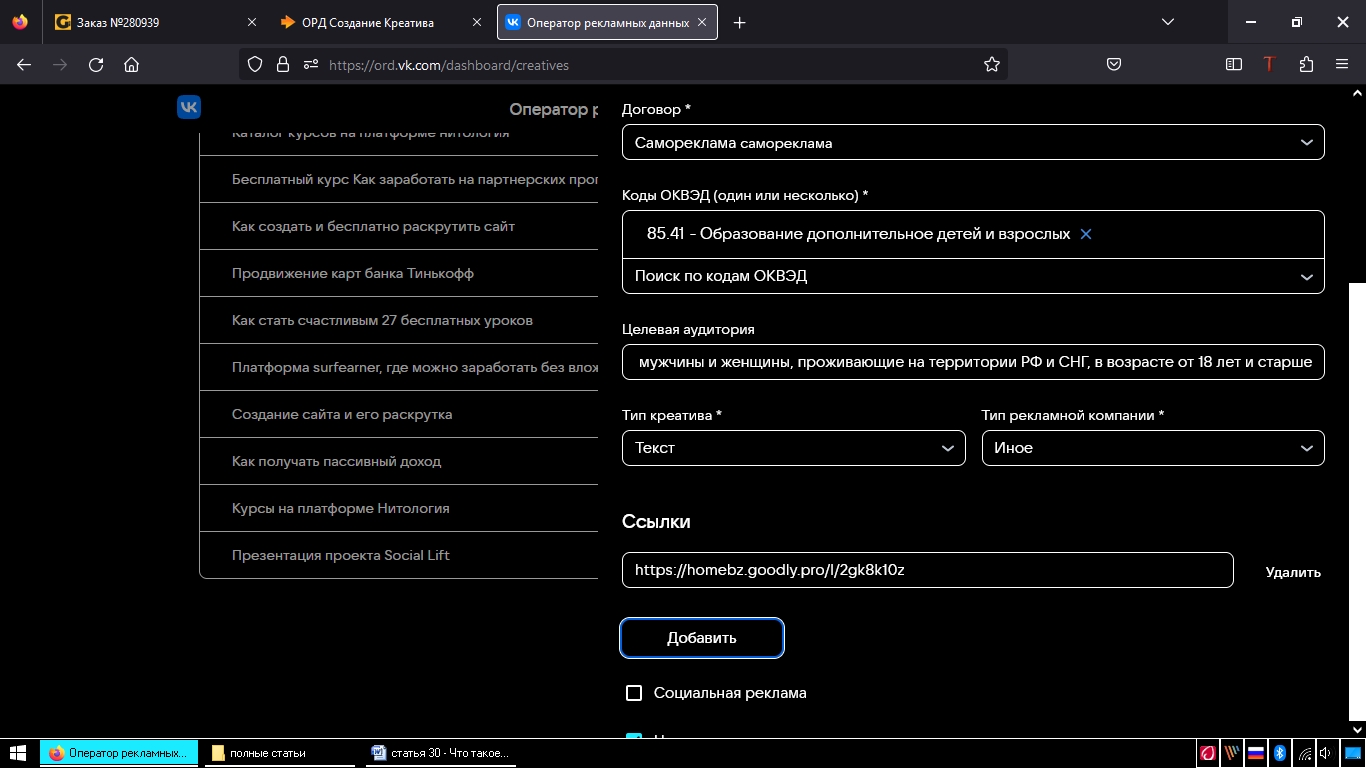Viewport: 1366px width, 768px height.
Task: Open the Extensions puzzle icon
Action: point(1306,65)
